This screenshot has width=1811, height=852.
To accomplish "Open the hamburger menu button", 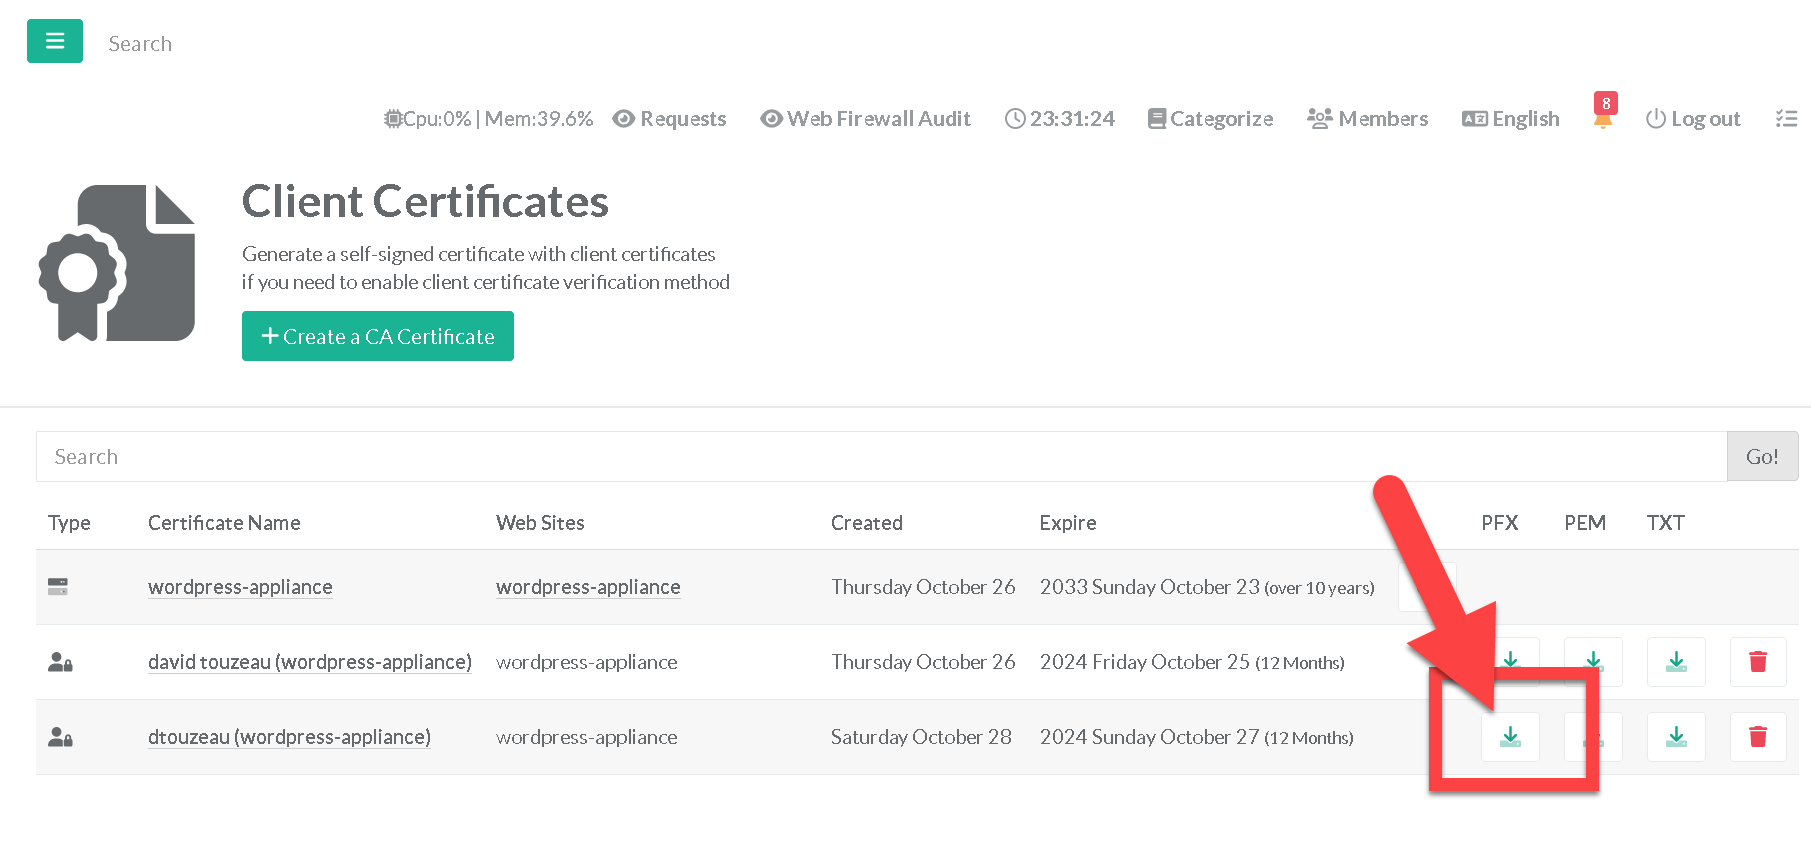I will pos(55,41).
